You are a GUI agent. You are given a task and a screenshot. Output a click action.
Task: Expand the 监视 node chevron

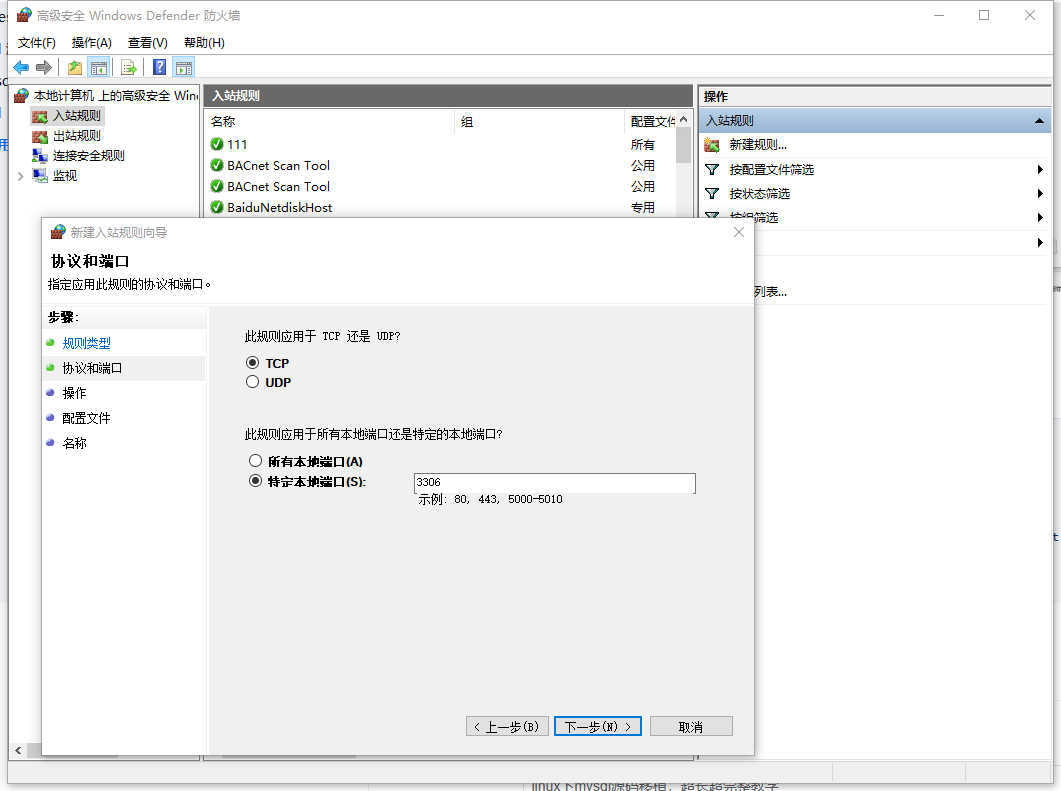point(20,176)
